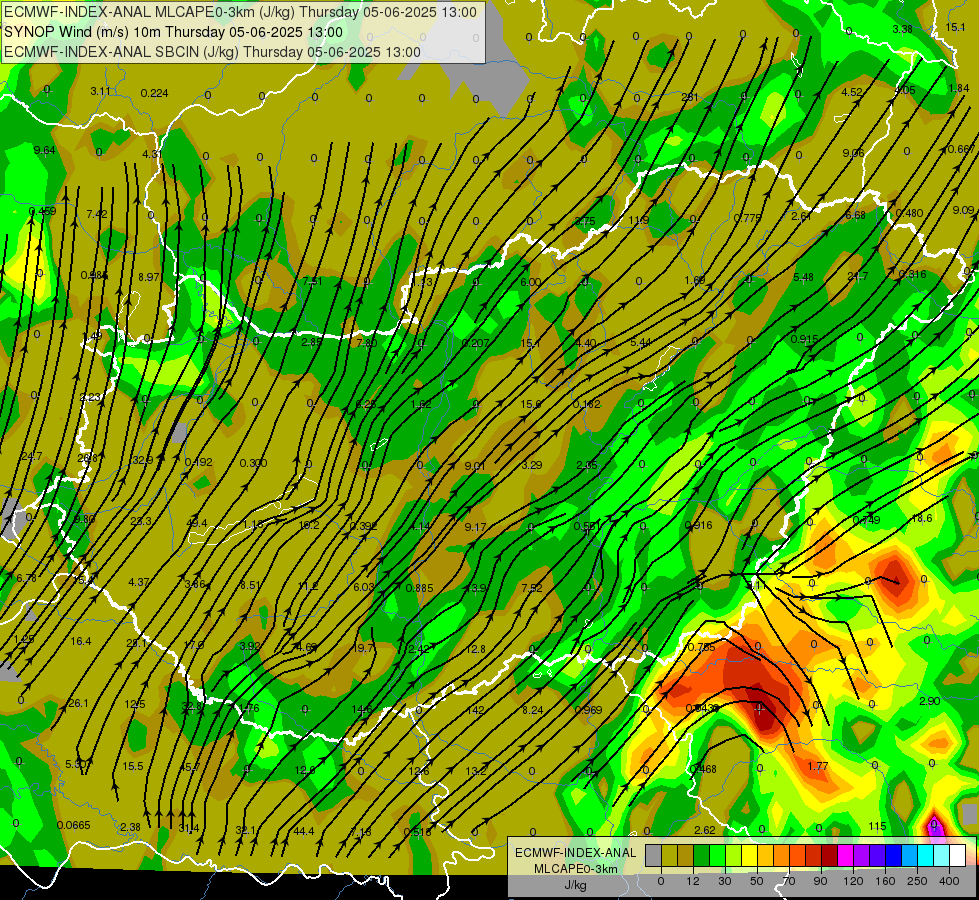Image resolution: width=979 pixels, height=900 pixels.
Task: Click the MLCAPE0-3km title line
Action: tap(240, 12)
